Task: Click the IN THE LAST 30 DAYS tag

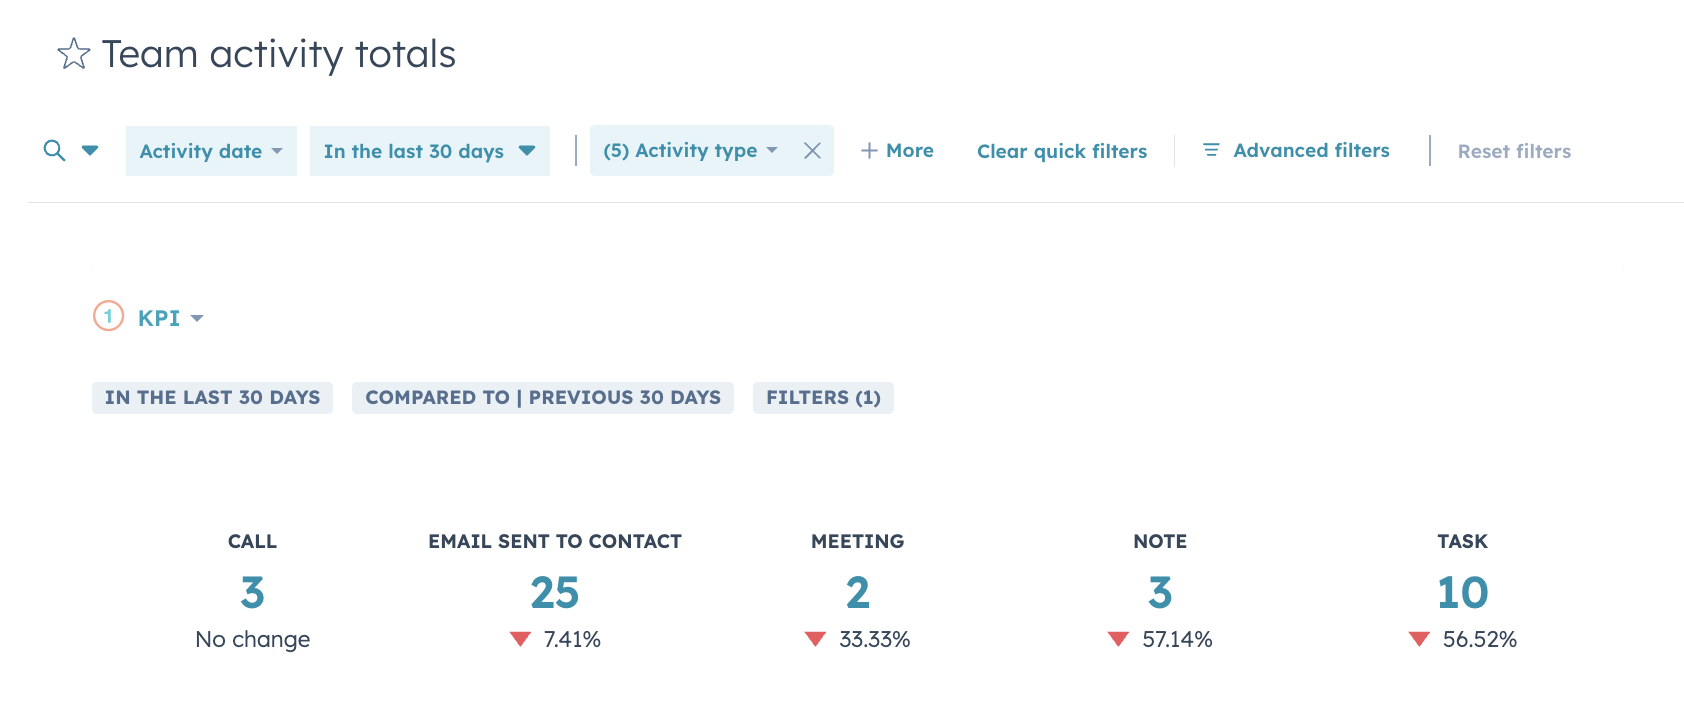Action: tap(212, 398)
